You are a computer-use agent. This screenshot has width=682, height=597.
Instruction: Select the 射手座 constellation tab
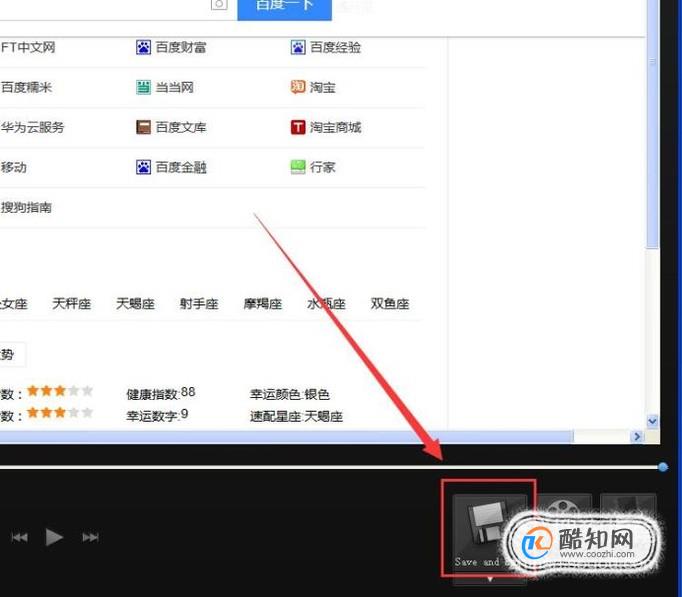click(x=199, y=304)
